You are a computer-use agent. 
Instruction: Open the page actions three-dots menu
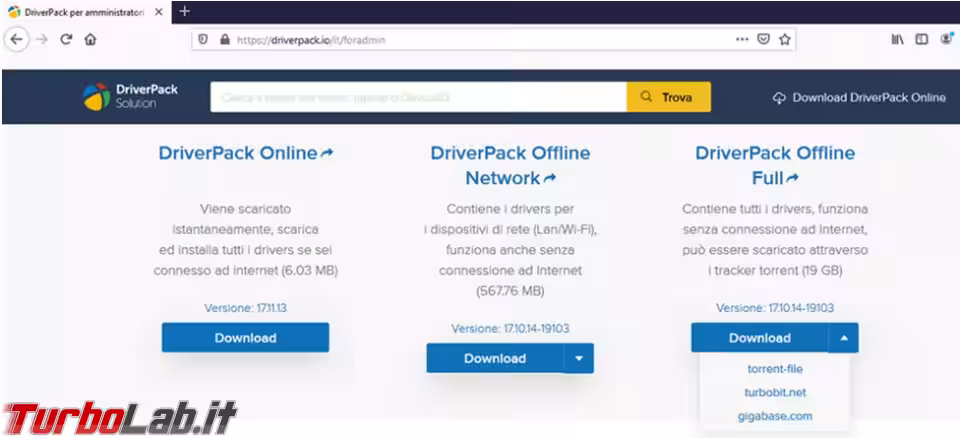[x=742, y=39]
